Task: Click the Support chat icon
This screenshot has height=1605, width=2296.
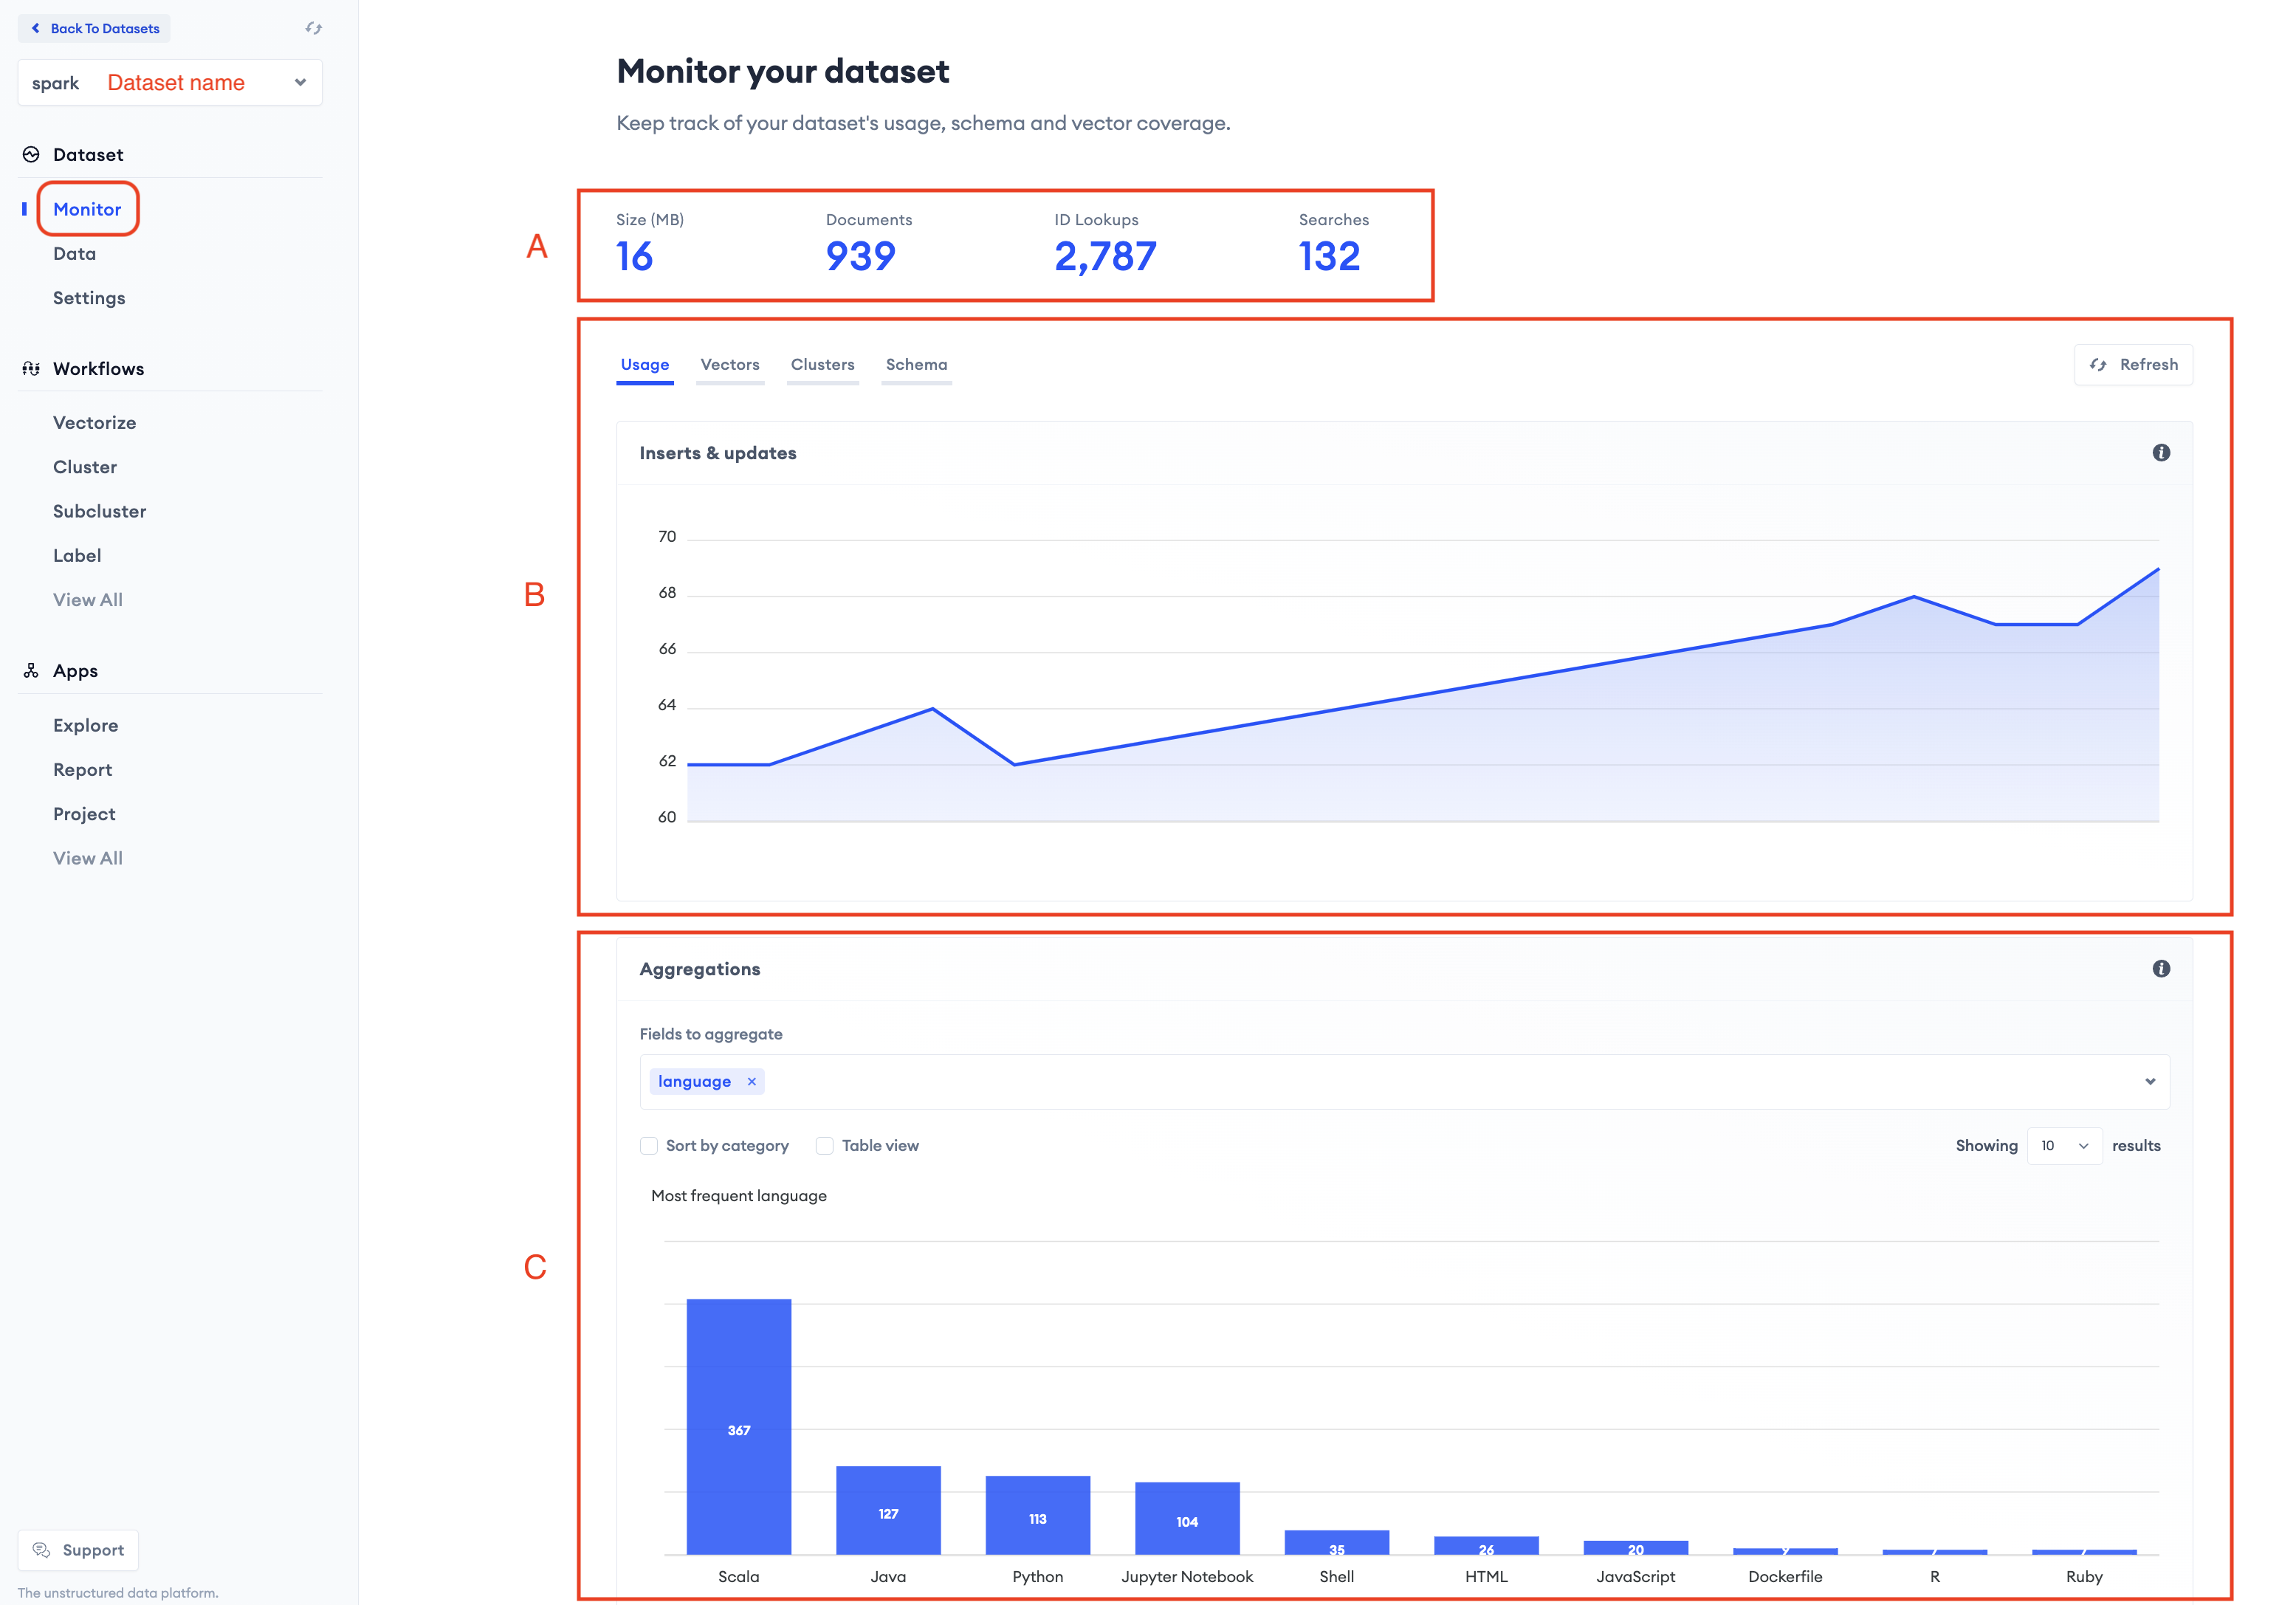Action: click(x=41, y=1549)
